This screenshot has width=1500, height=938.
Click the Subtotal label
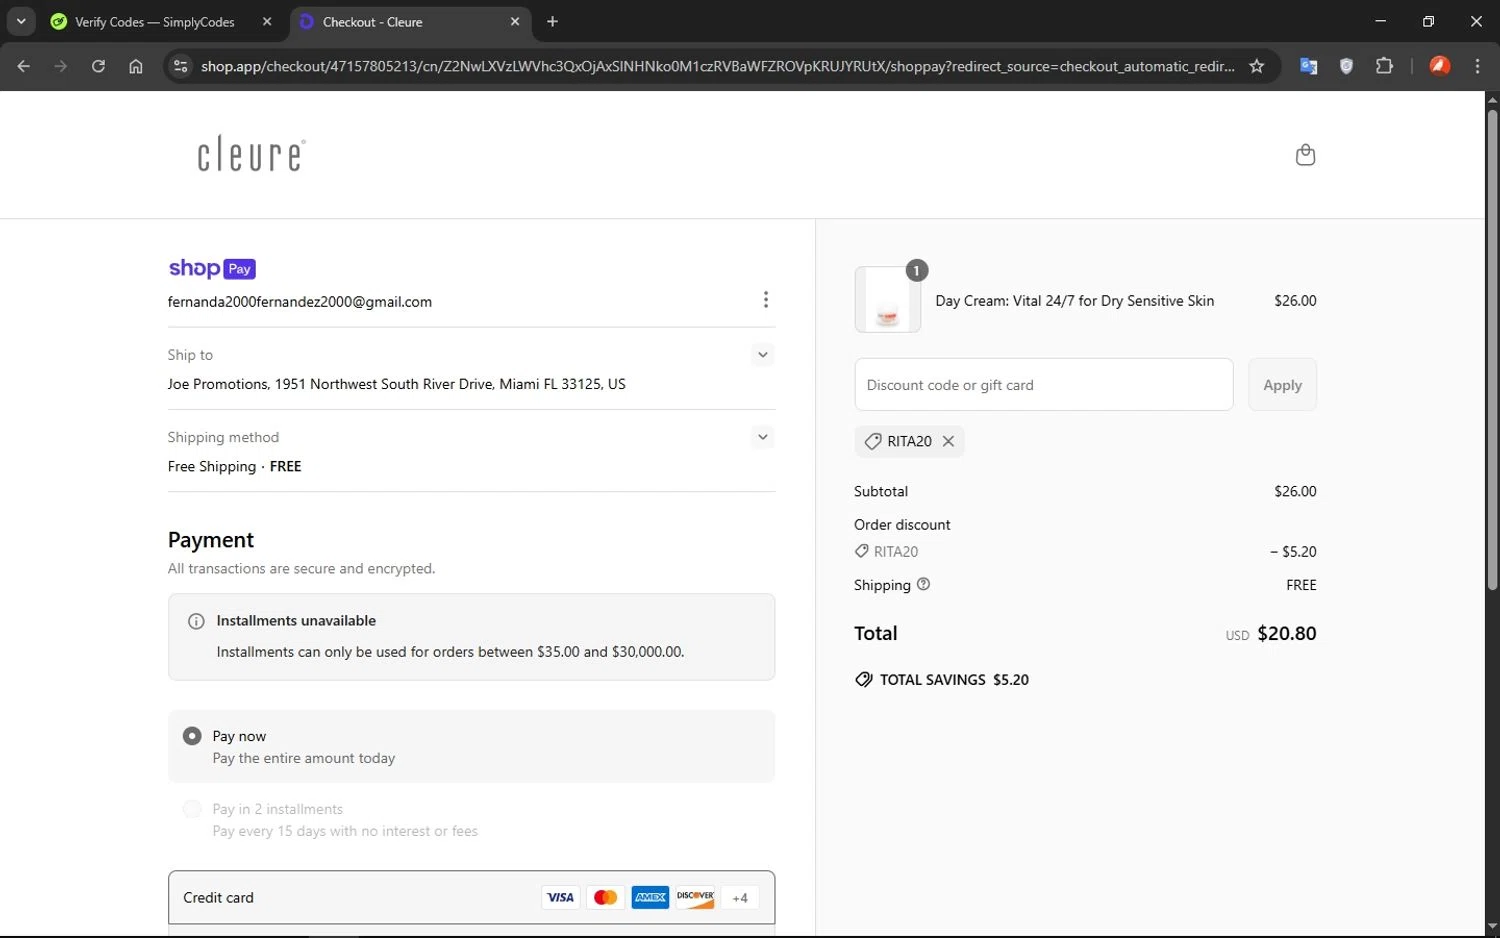(881, 492)
